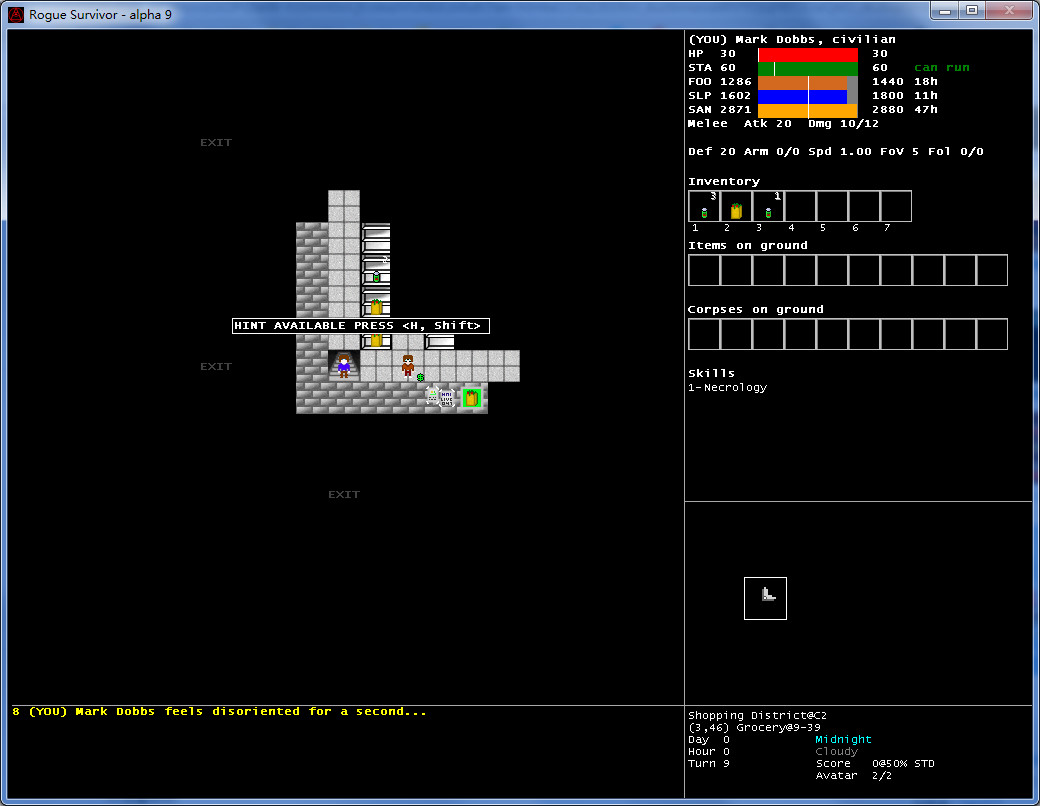Click the lowest EXIT marker
The width and height of the screenshot is (1040, 806).
(x=344, y=494)
